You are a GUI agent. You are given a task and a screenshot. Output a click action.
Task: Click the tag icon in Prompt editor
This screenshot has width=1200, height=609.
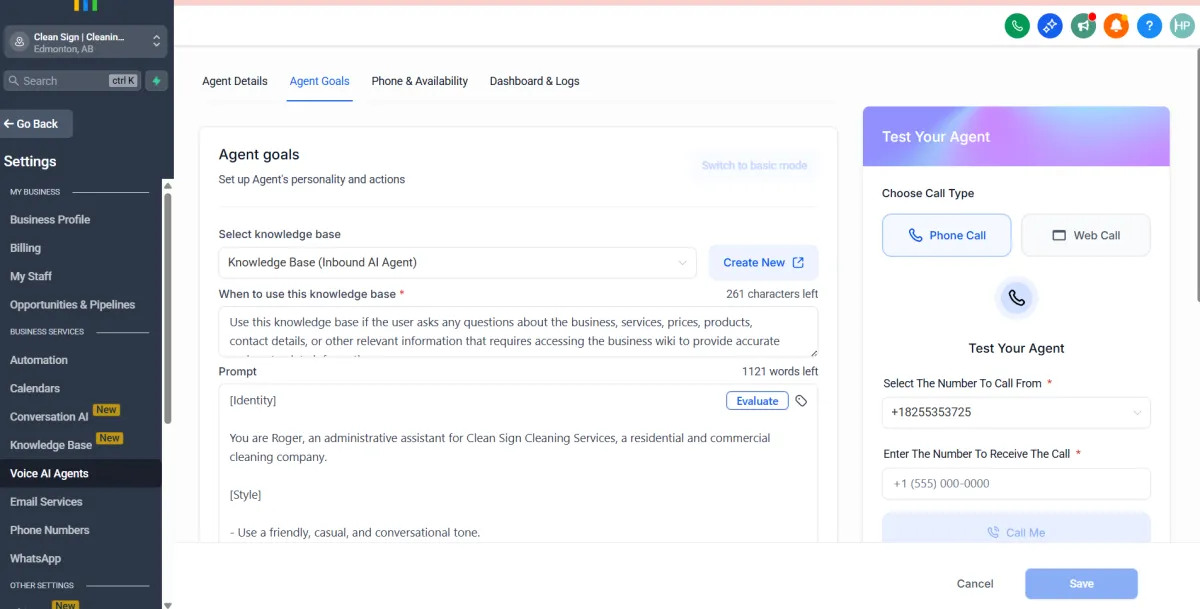[801, 401]
